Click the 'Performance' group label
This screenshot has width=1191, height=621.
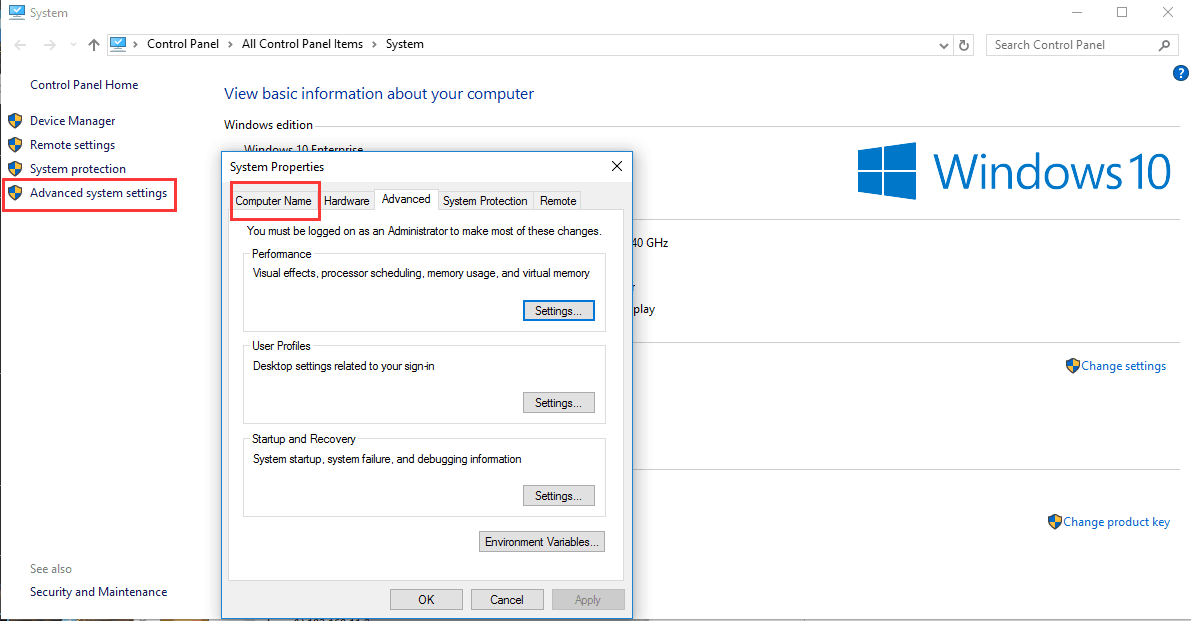(282, 254)
